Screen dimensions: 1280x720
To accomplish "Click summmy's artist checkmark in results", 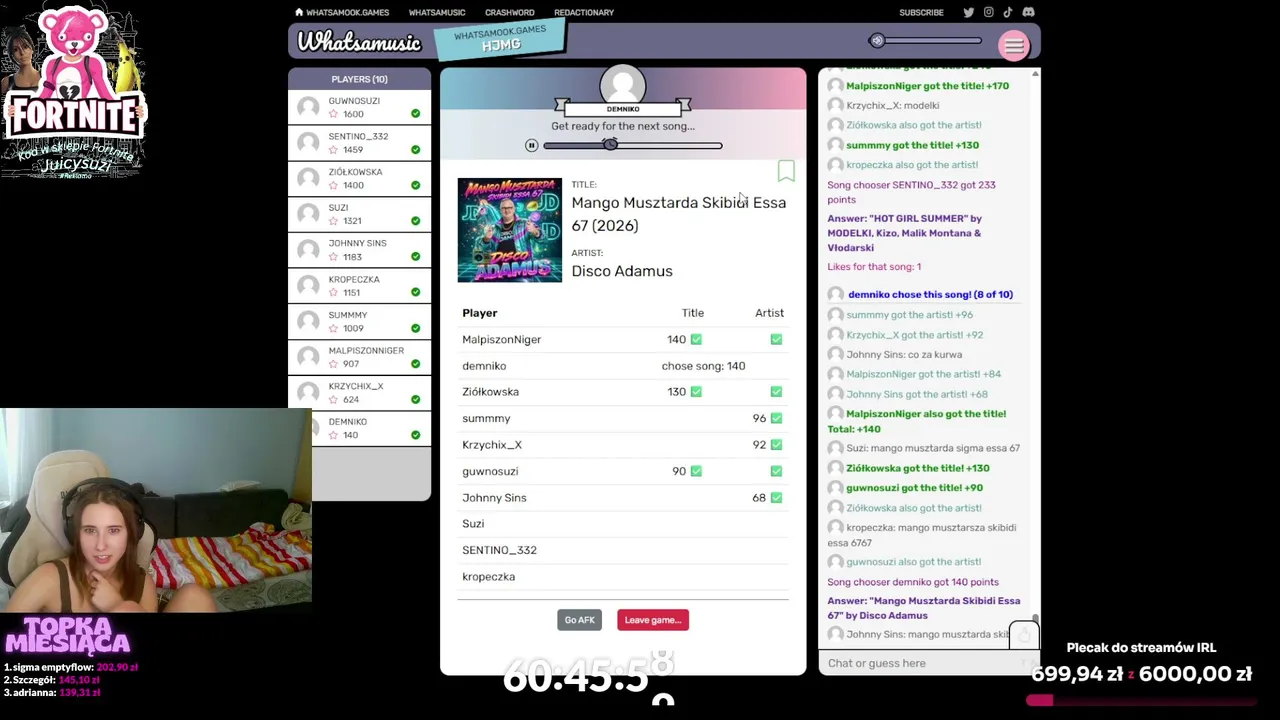I will pos(776,419).
